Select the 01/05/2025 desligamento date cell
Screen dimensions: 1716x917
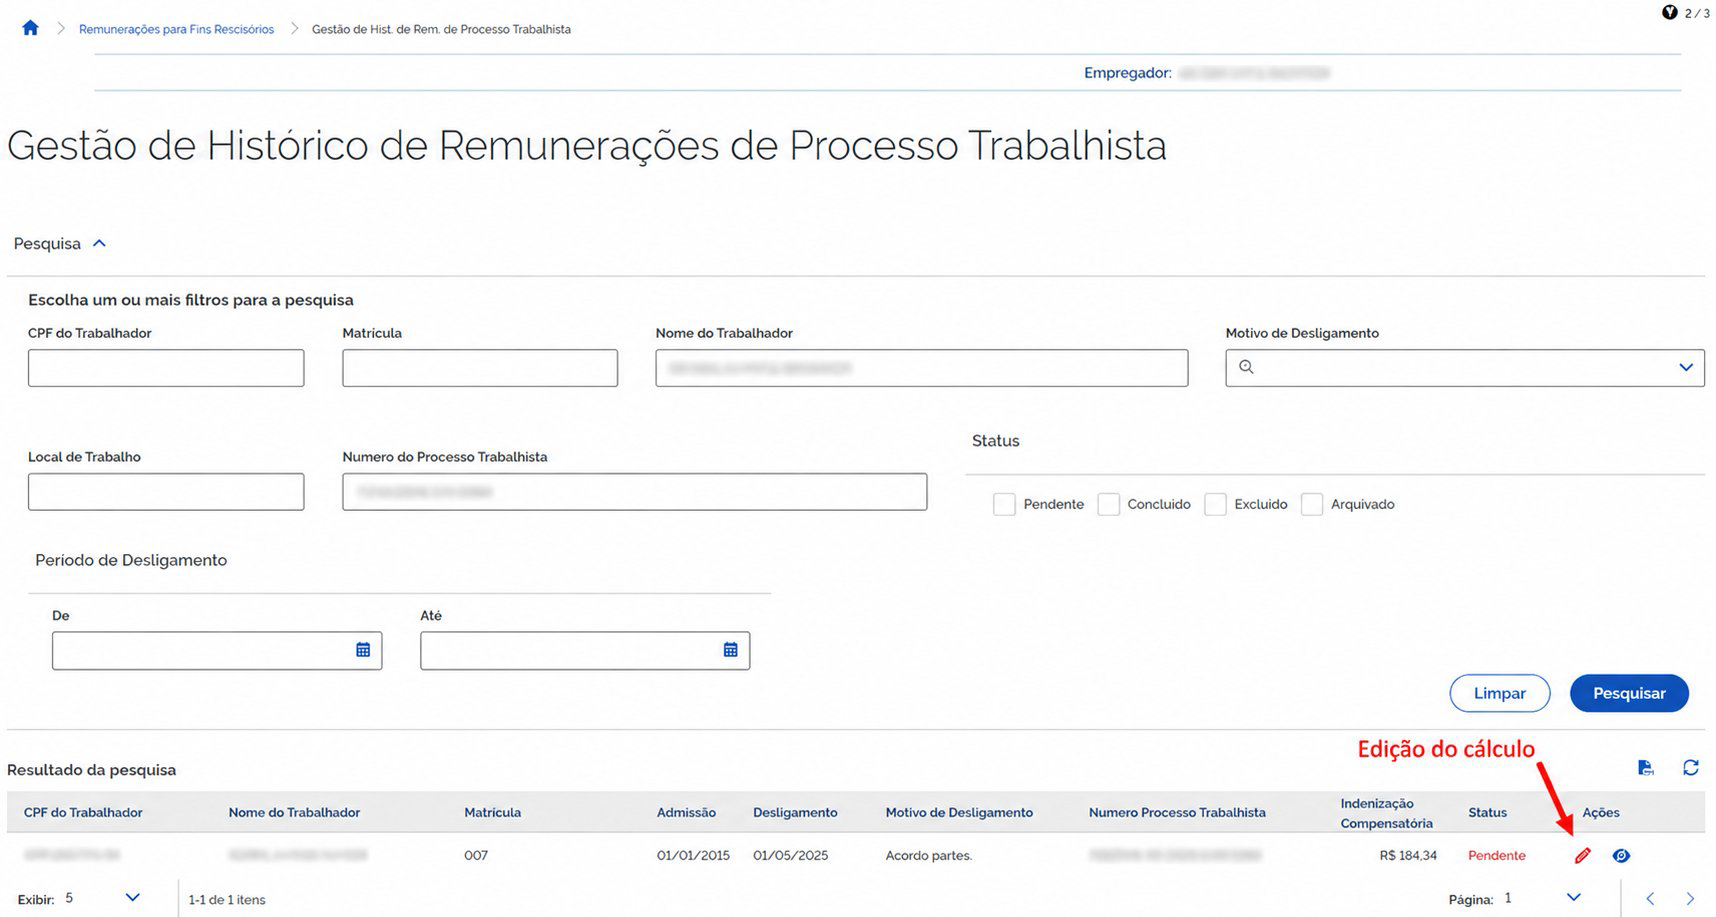[x=790, y=855]
